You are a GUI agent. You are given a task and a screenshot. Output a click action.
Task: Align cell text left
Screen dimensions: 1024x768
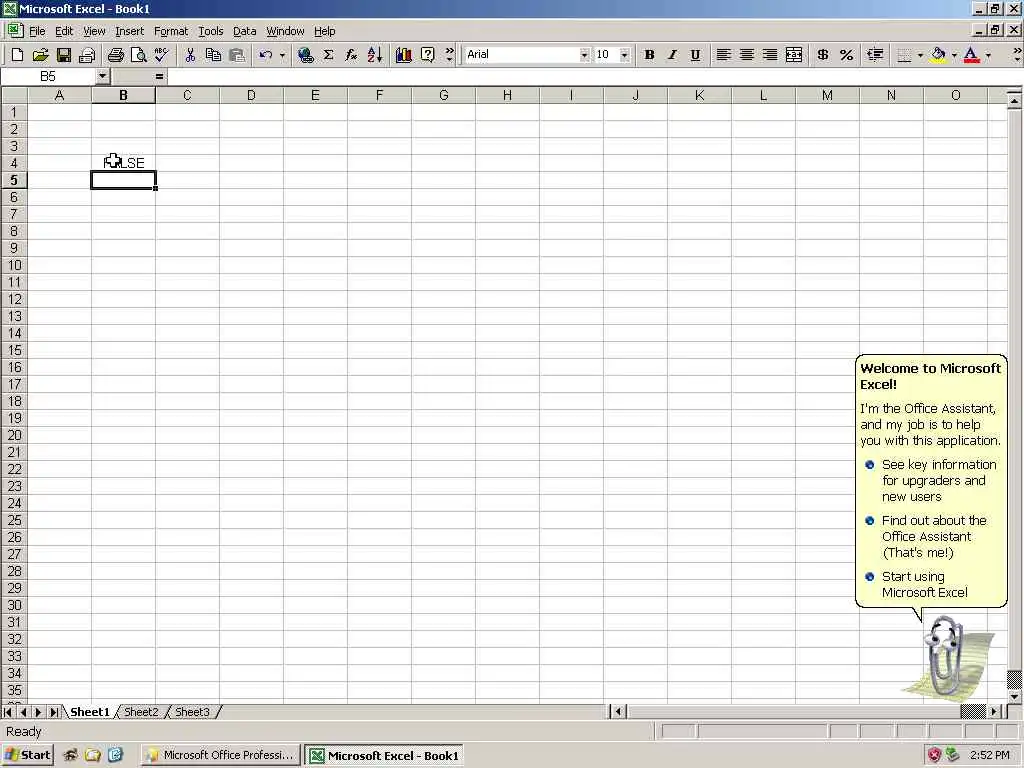724,55
